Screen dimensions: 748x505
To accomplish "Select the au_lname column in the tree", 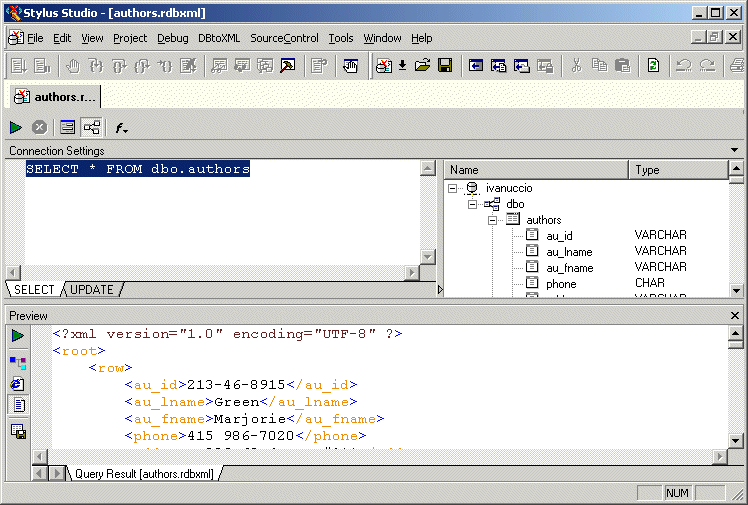I will click(570, 252).
